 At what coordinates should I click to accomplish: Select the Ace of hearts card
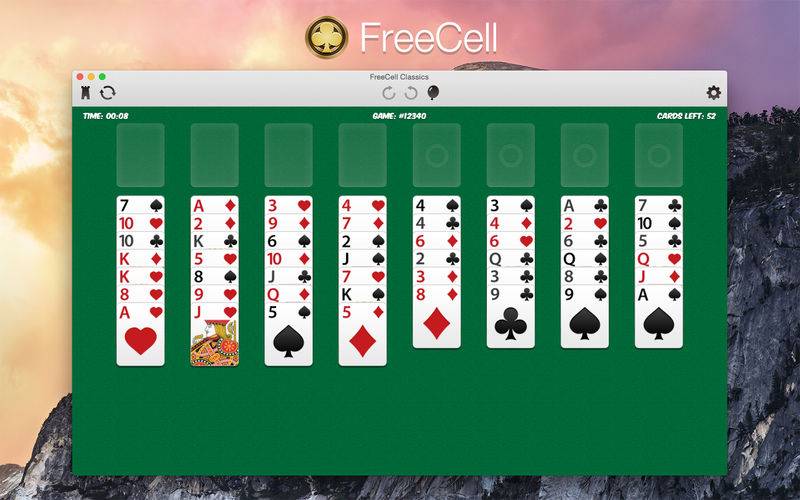140,335
